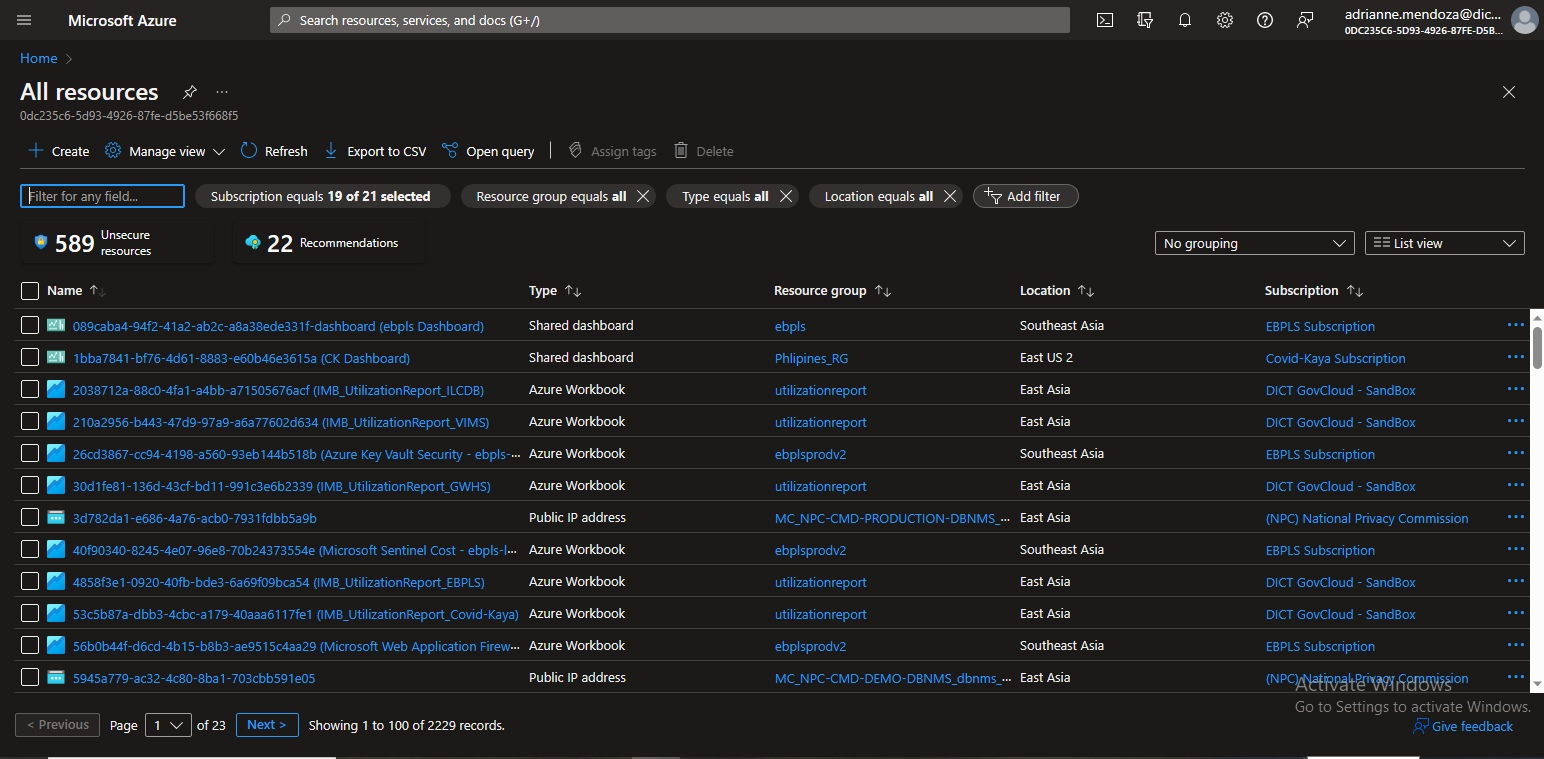Open the Help question mark icon
This screenshot has width=1544, height=759.
(x=1265, y=20)
